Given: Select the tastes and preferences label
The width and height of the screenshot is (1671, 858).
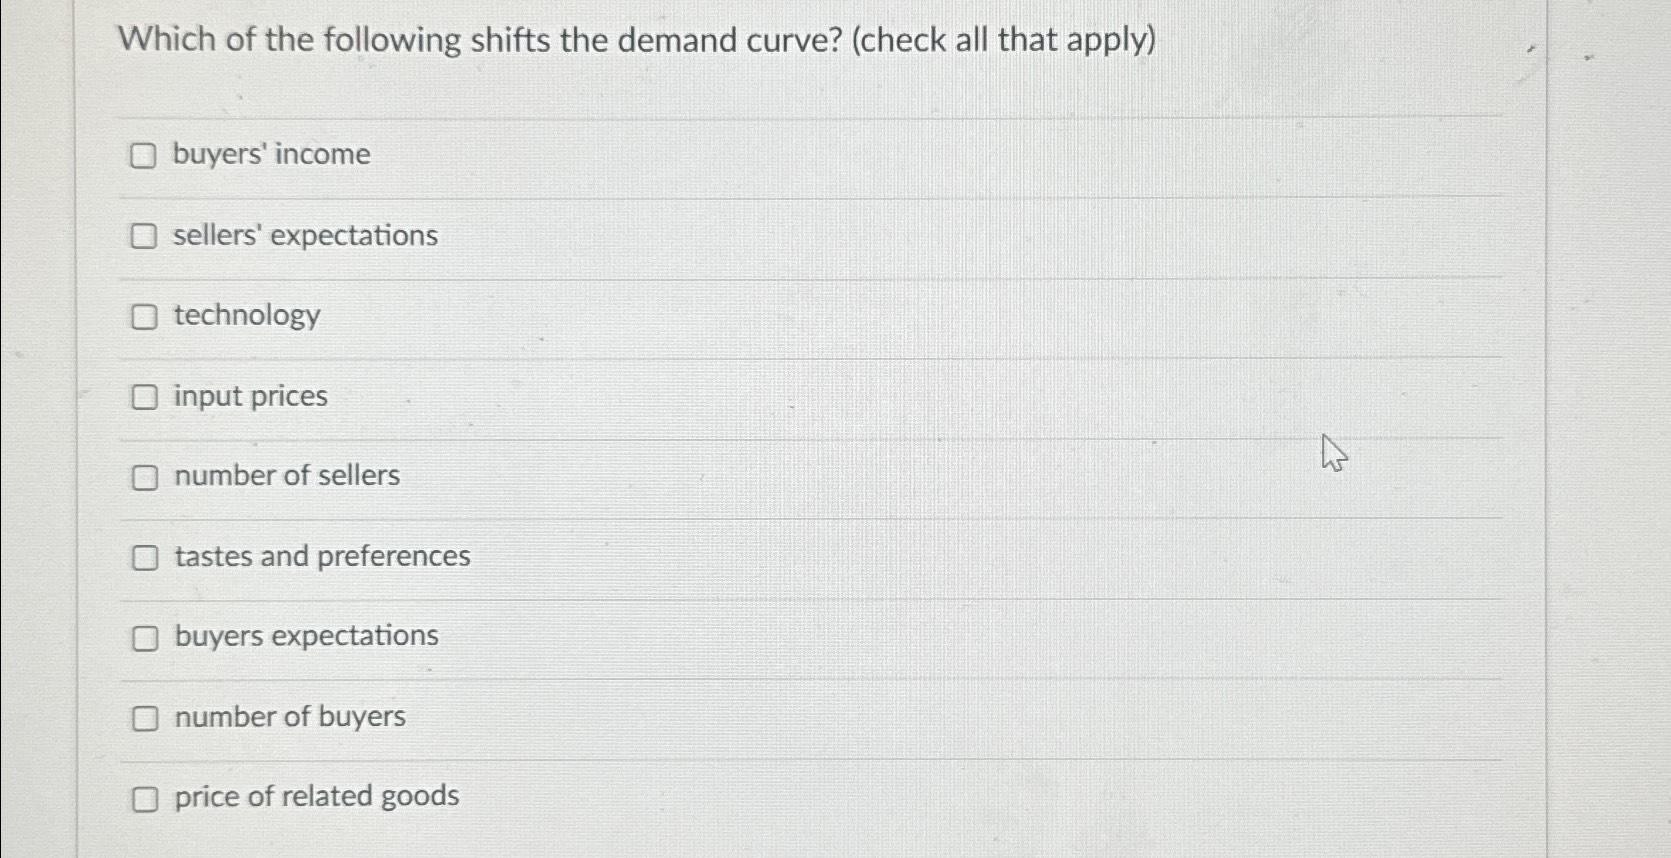Looking at the screenshot, I should pos(321,557).
